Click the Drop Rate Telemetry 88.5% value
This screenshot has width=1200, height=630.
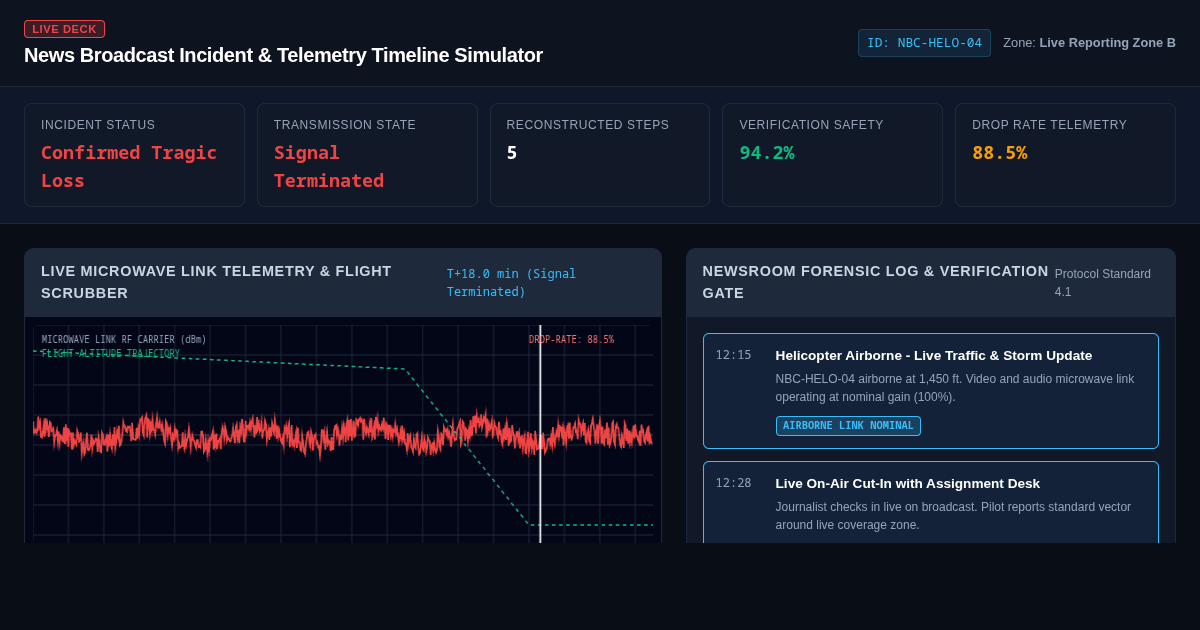pyautogui.click(x=1000, y=153)
